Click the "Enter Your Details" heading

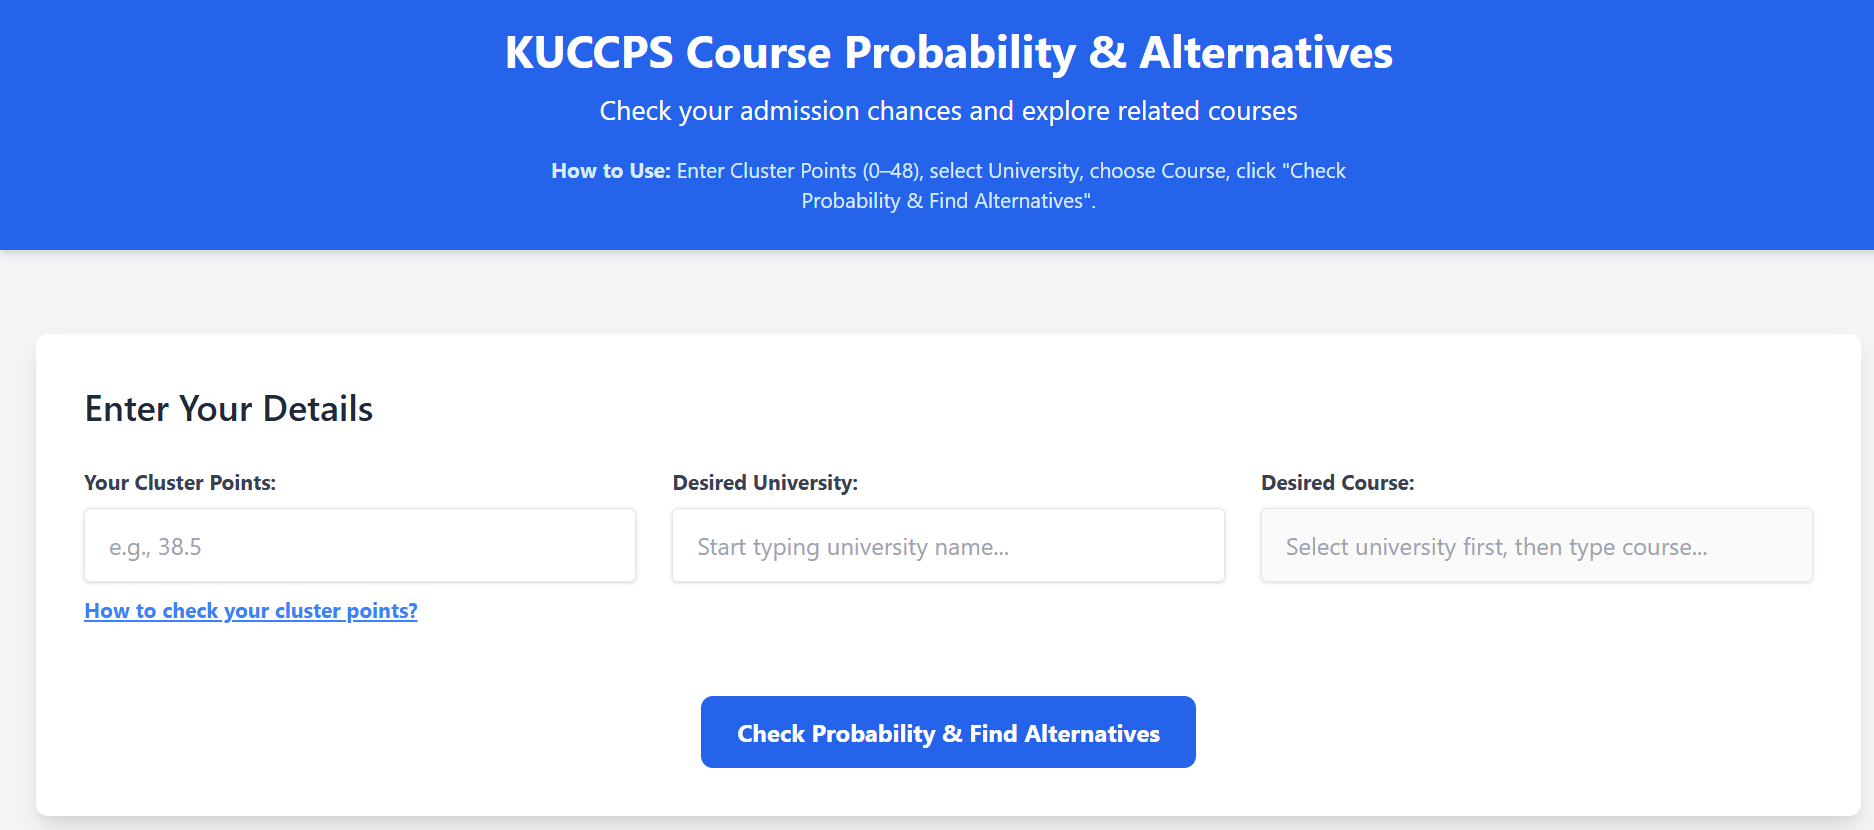(x=228, y=408)
